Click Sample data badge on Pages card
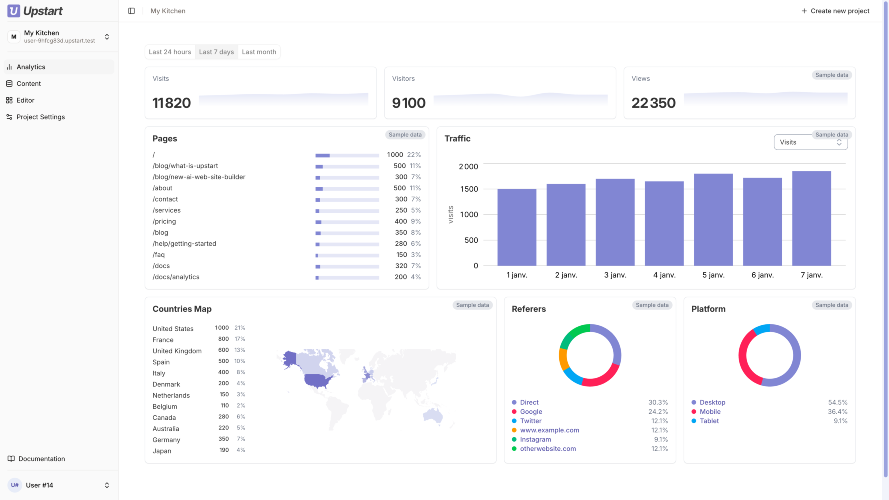 pyautogui.click(x=405, y=135)
